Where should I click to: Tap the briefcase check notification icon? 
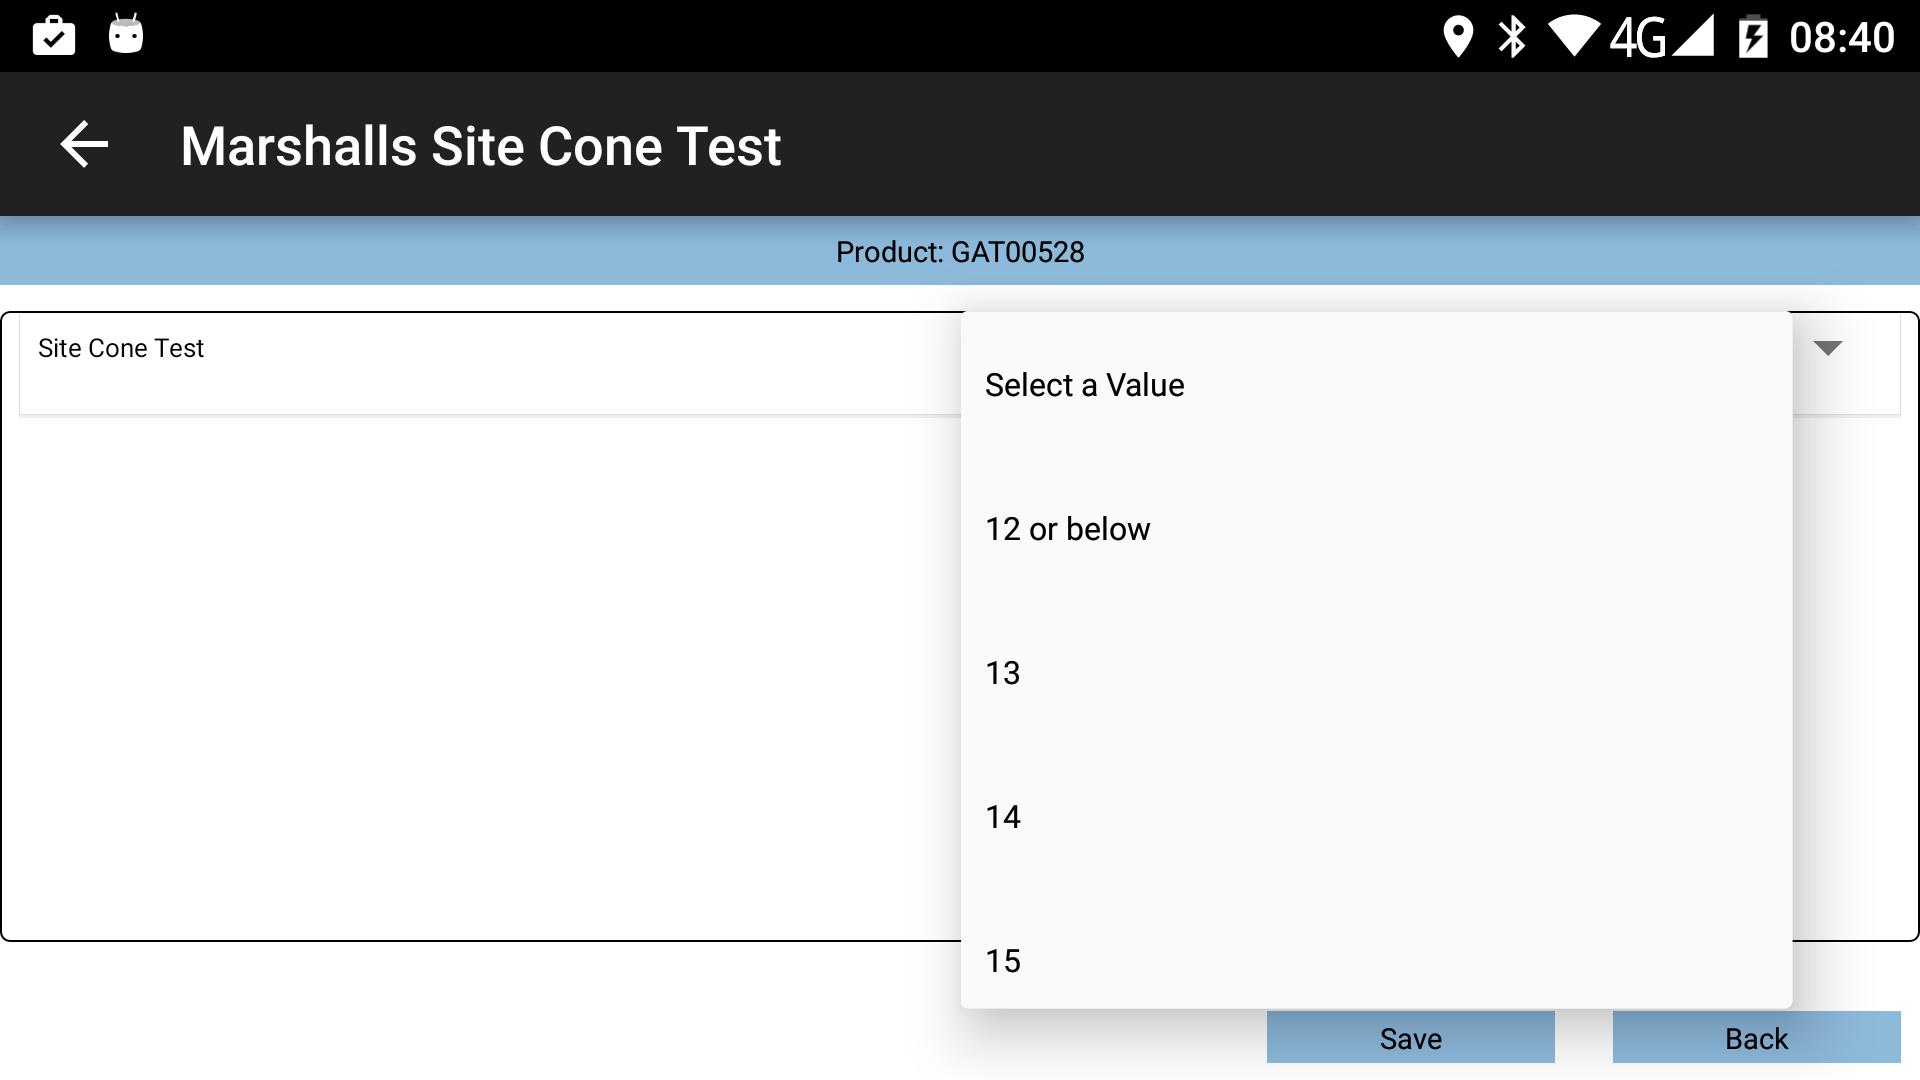(54, 36)
